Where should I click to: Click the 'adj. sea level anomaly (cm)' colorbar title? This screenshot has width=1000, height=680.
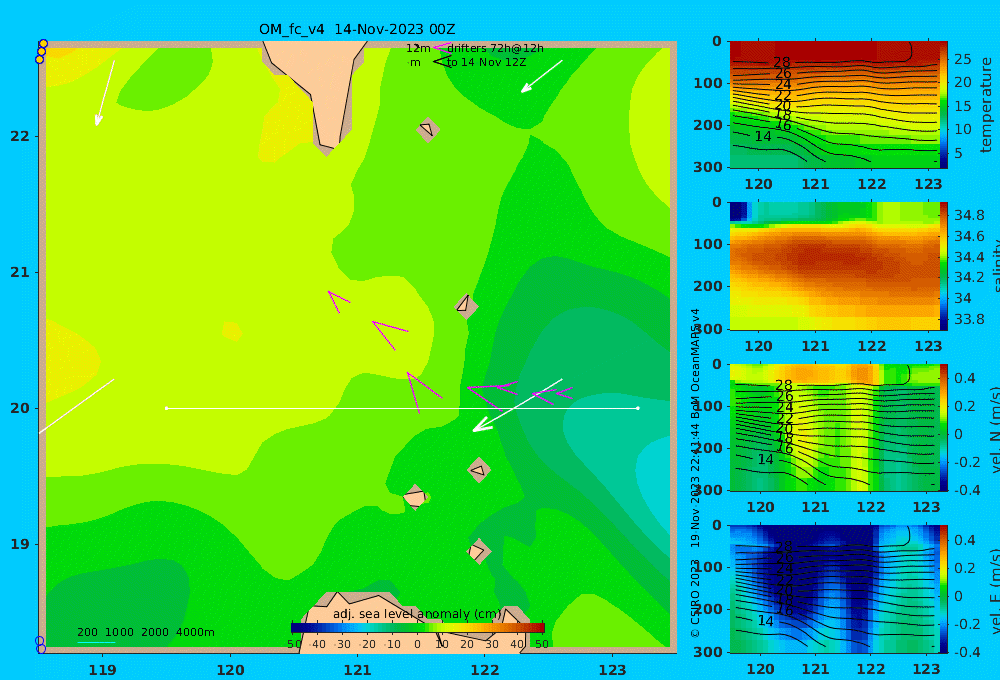(417, 614)
